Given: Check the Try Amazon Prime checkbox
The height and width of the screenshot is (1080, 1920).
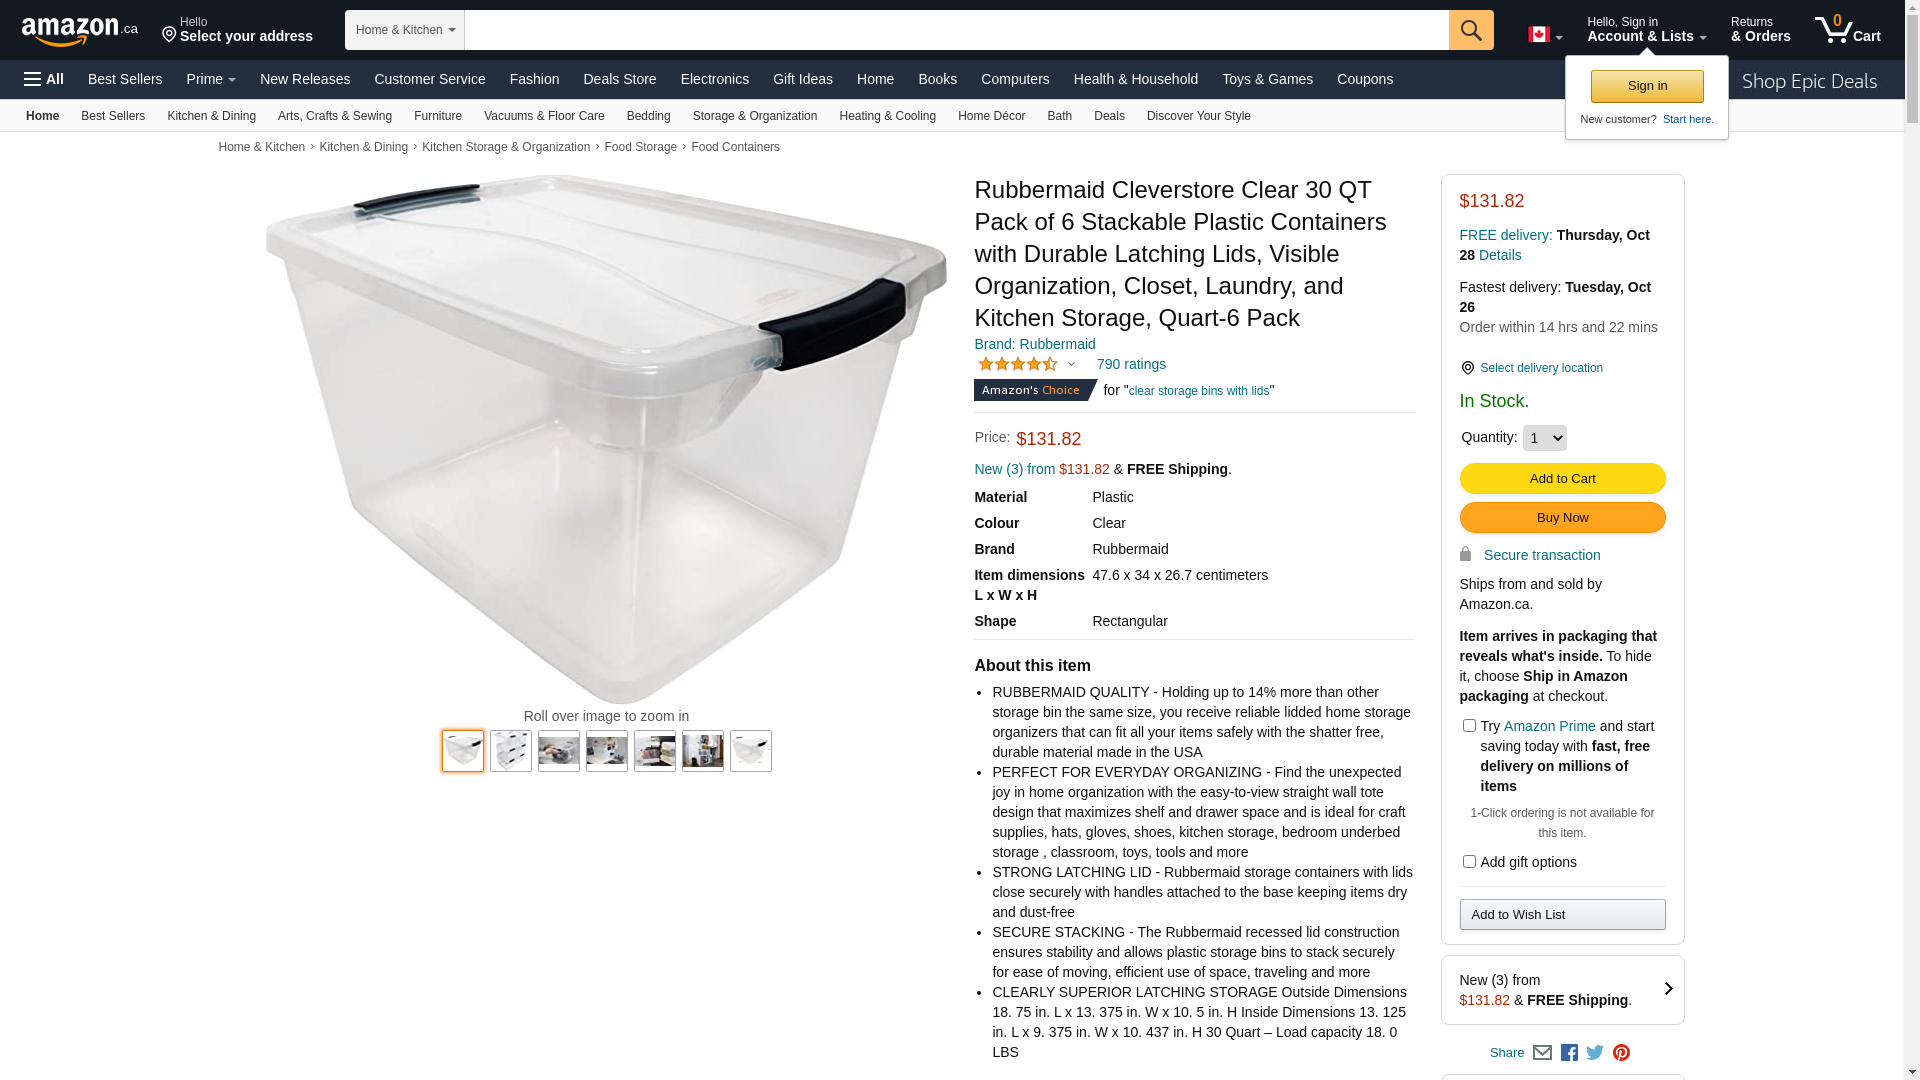Looking at the screenshot, I should coord(1469,726).
